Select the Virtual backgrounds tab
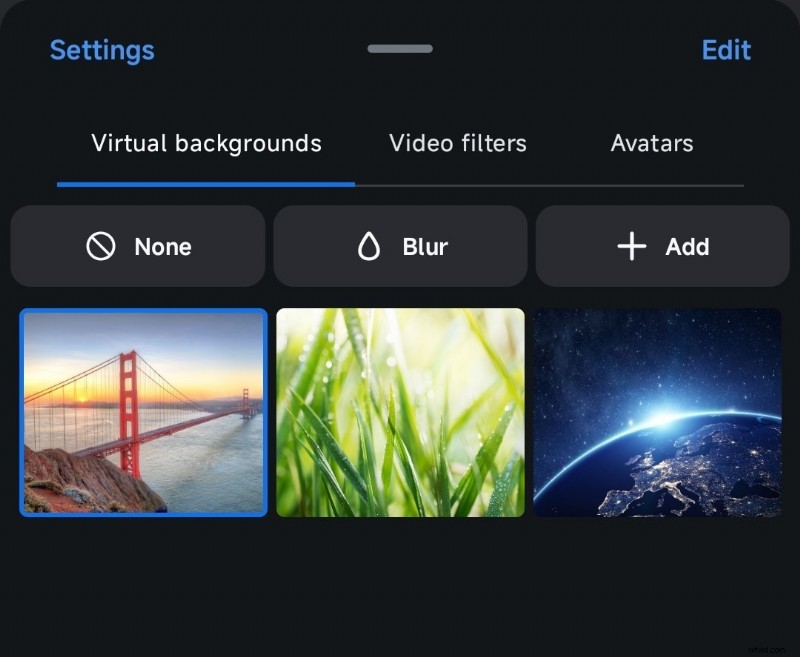The image size is (800, 657). 206,143
